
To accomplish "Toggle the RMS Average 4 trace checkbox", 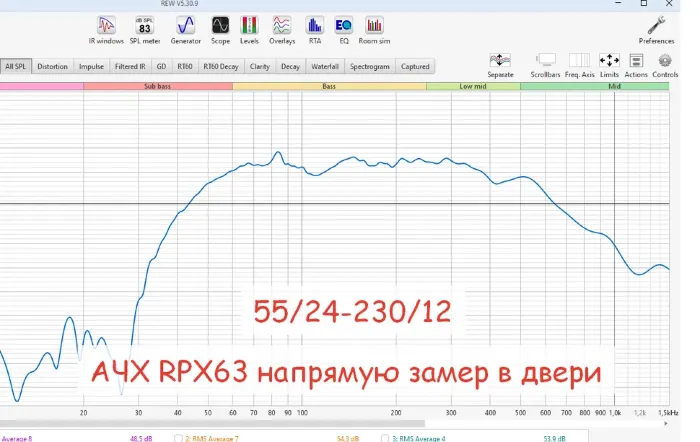I will tap(385, 438).
